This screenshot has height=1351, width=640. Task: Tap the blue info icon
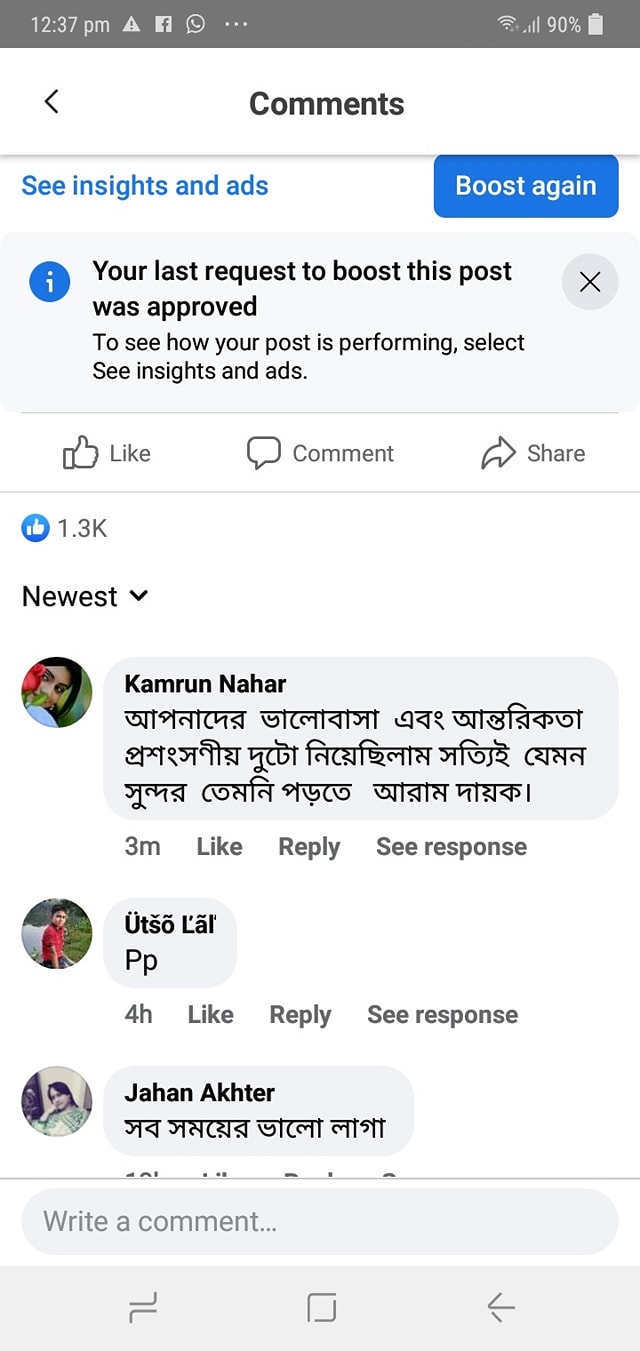50,282
